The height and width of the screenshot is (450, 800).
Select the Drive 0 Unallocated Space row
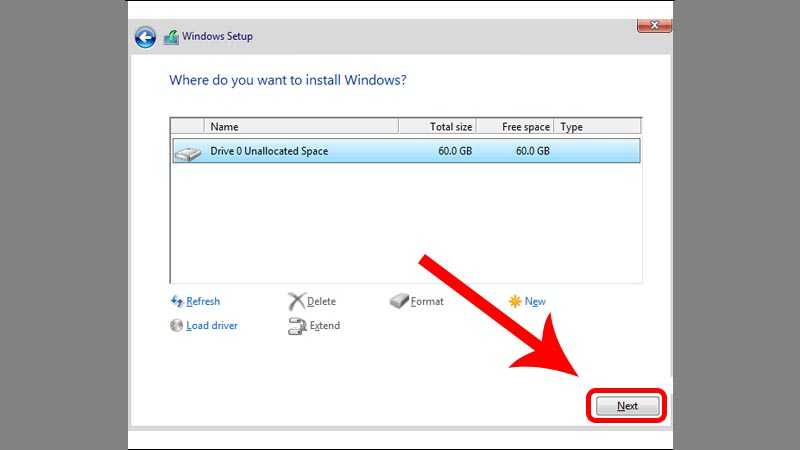[406, 151]
